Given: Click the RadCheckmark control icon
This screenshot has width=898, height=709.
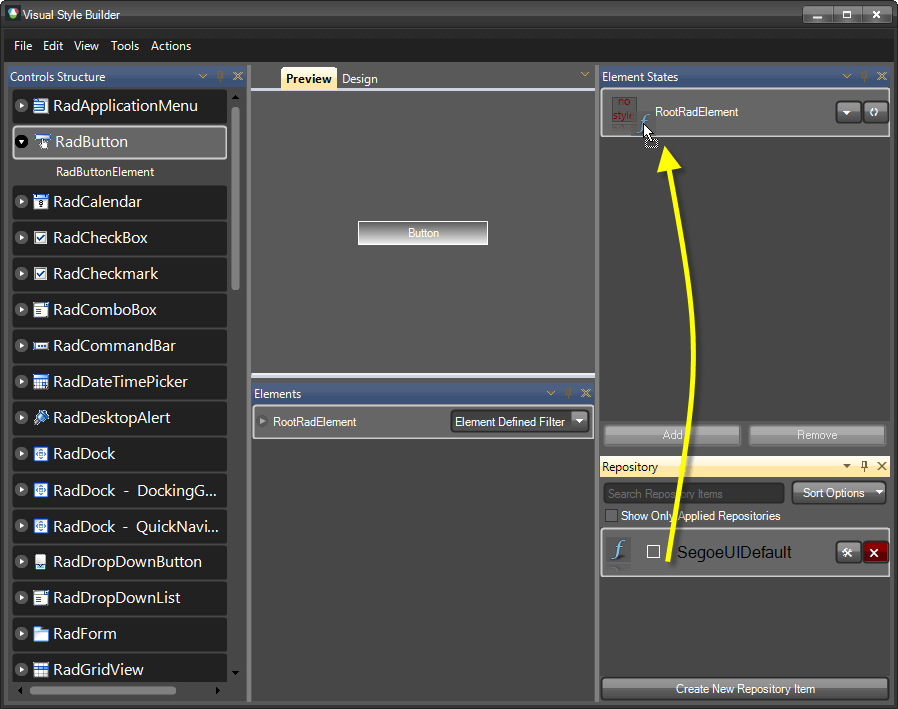Looking at the screenshot, I should tap(41, 274).
